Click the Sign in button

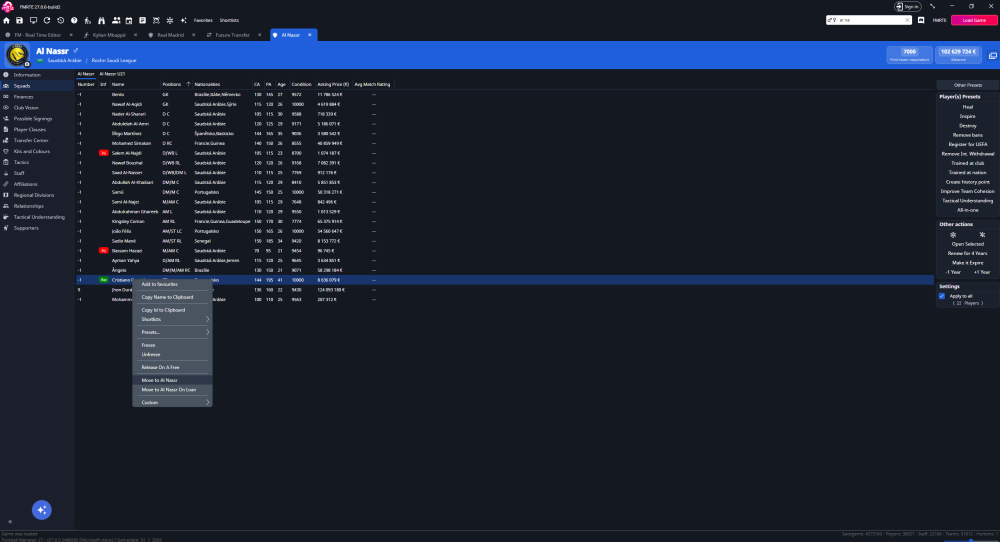[x=908, y=6]
